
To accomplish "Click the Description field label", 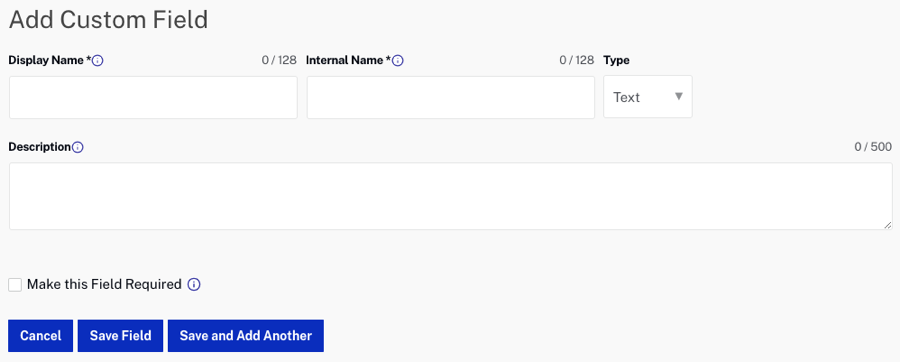I will 40,147.
